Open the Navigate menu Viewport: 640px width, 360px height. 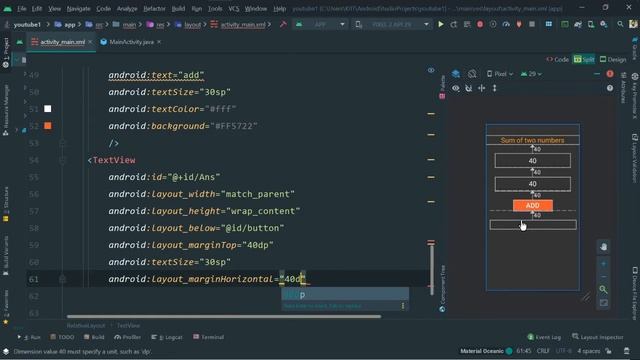pos(78,8)
